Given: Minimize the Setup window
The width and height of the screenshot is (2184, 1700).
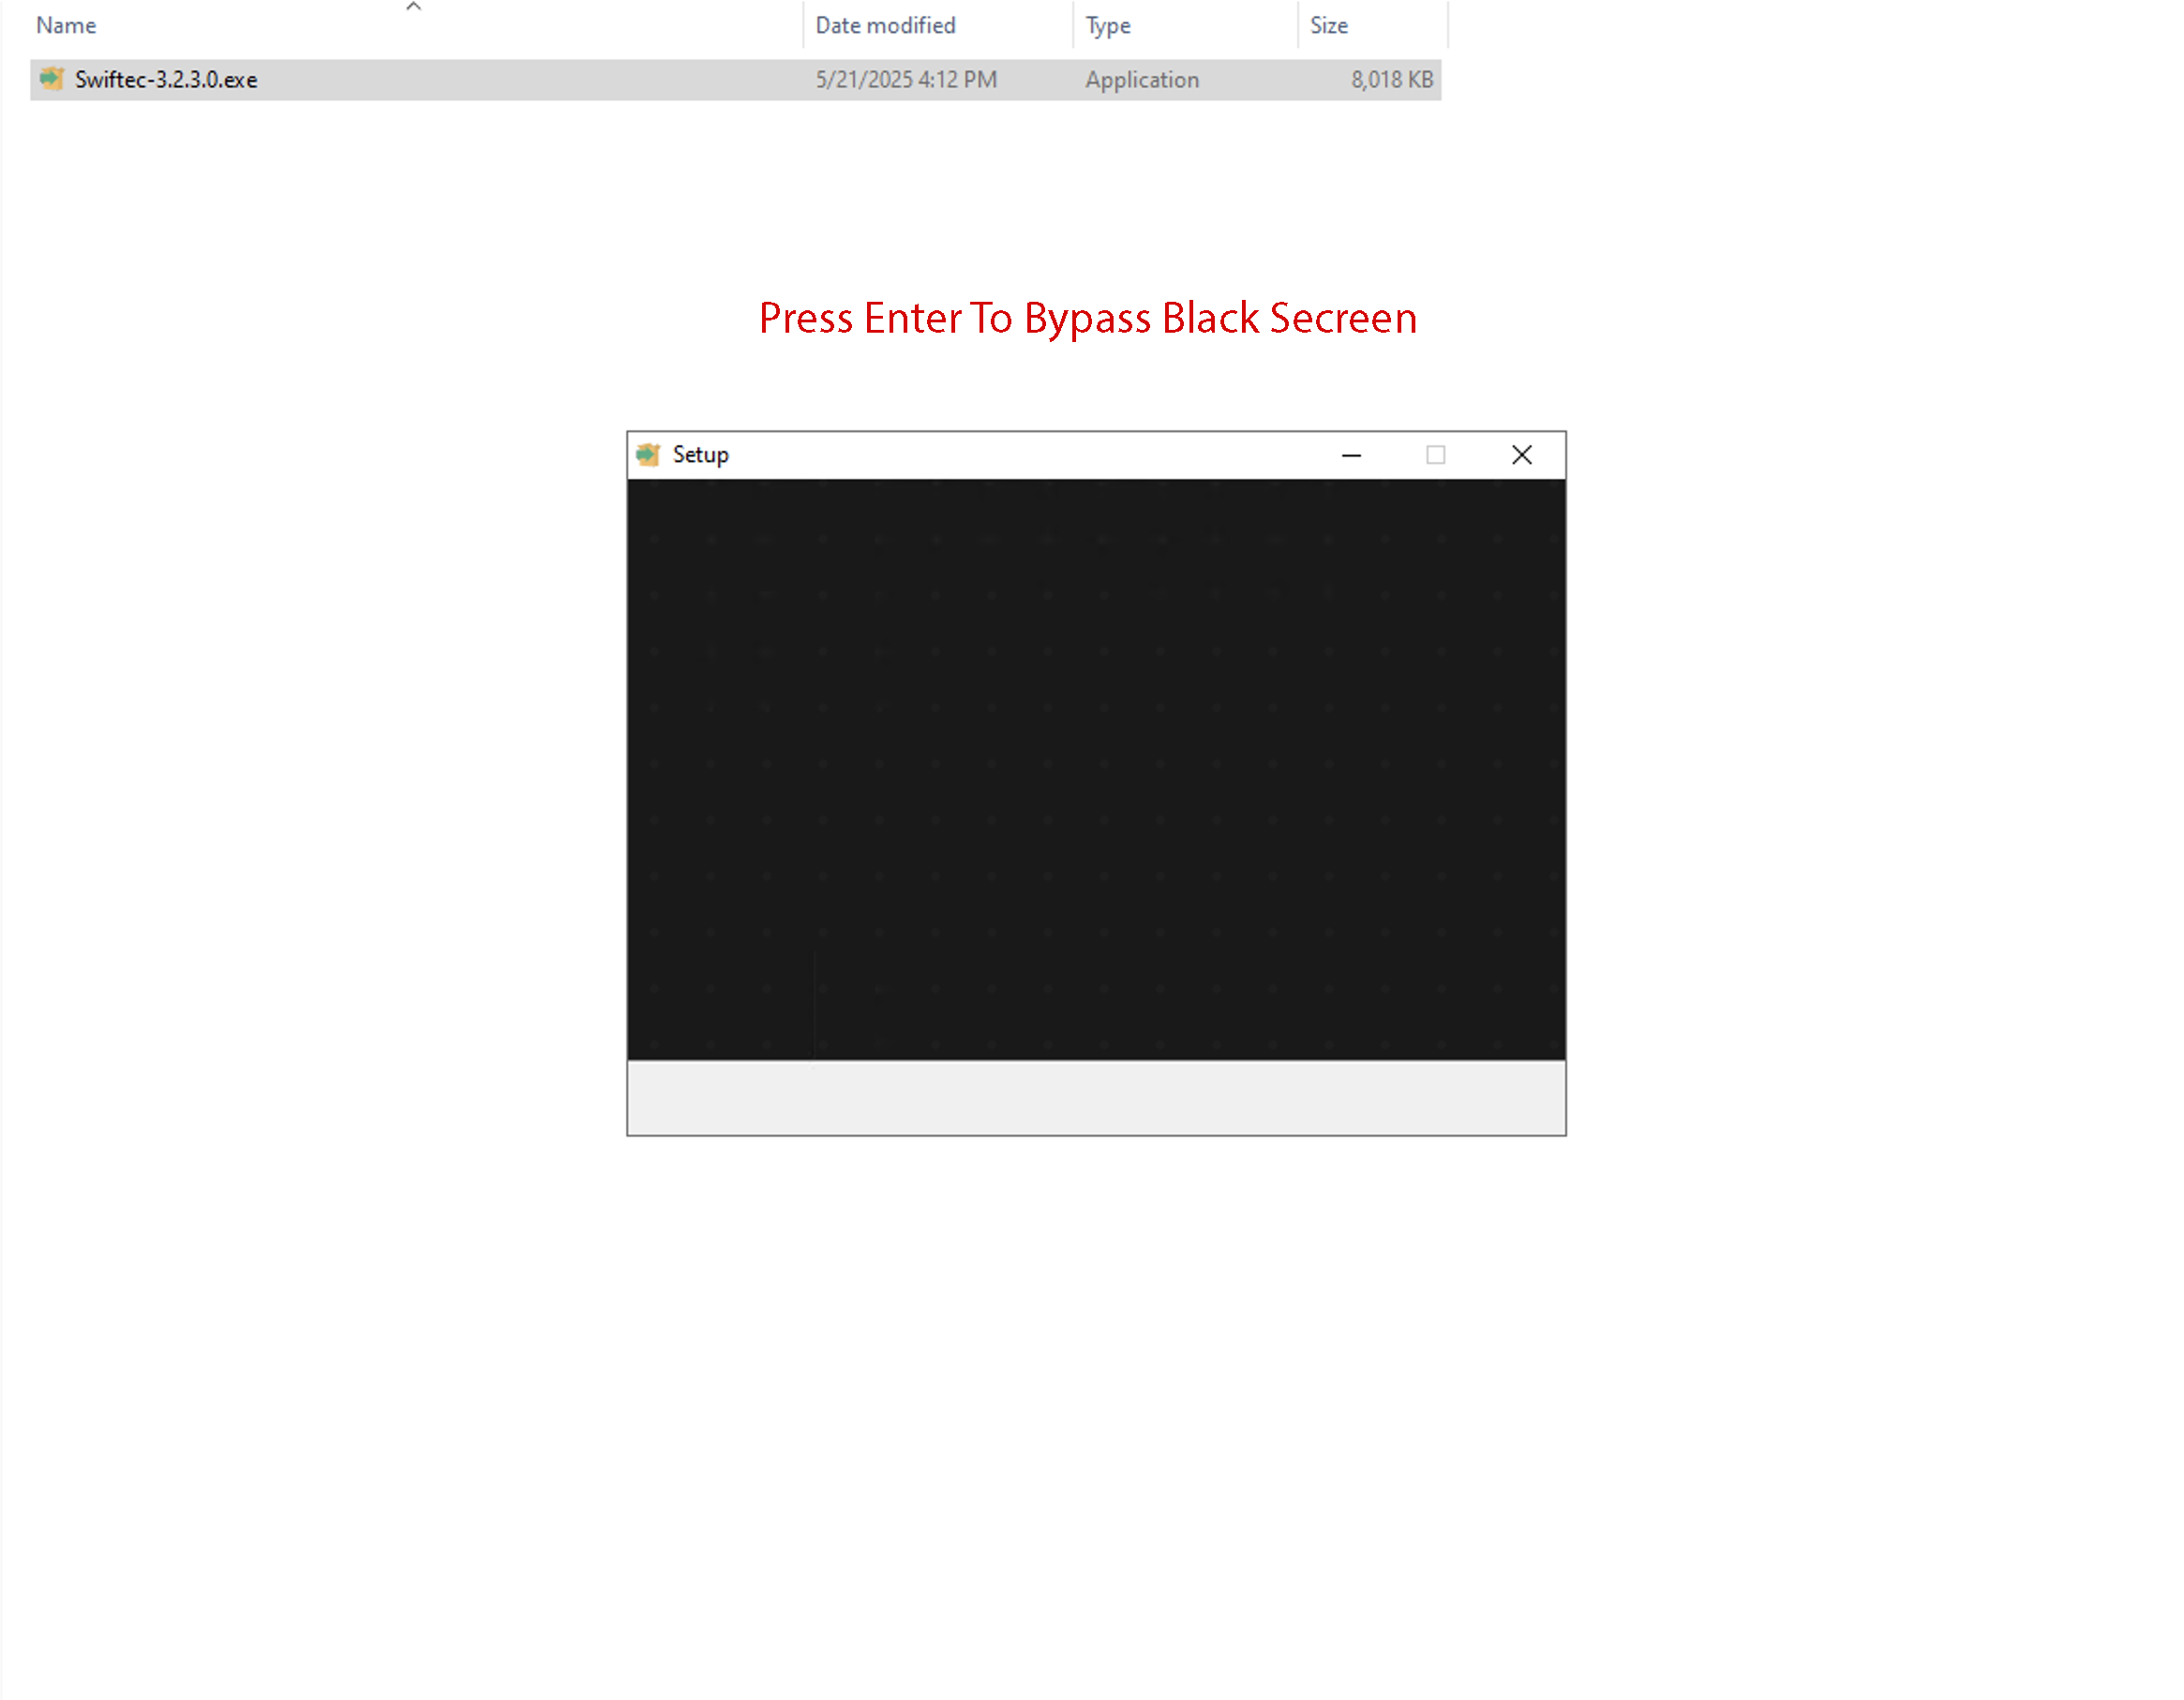Looking at the screenshot, I should (x=1352, y=455).
